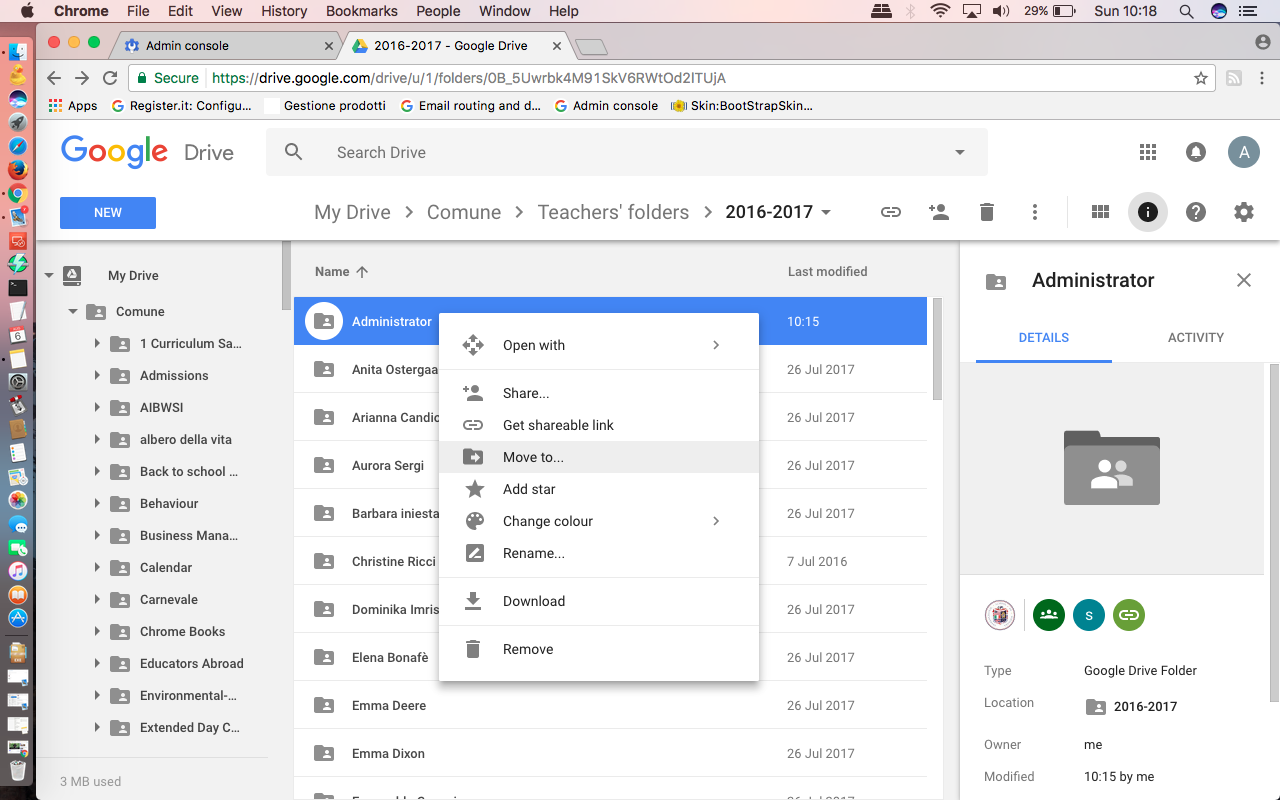Choose Open with in context menu

pyautogui.click(x=599, y=345)
